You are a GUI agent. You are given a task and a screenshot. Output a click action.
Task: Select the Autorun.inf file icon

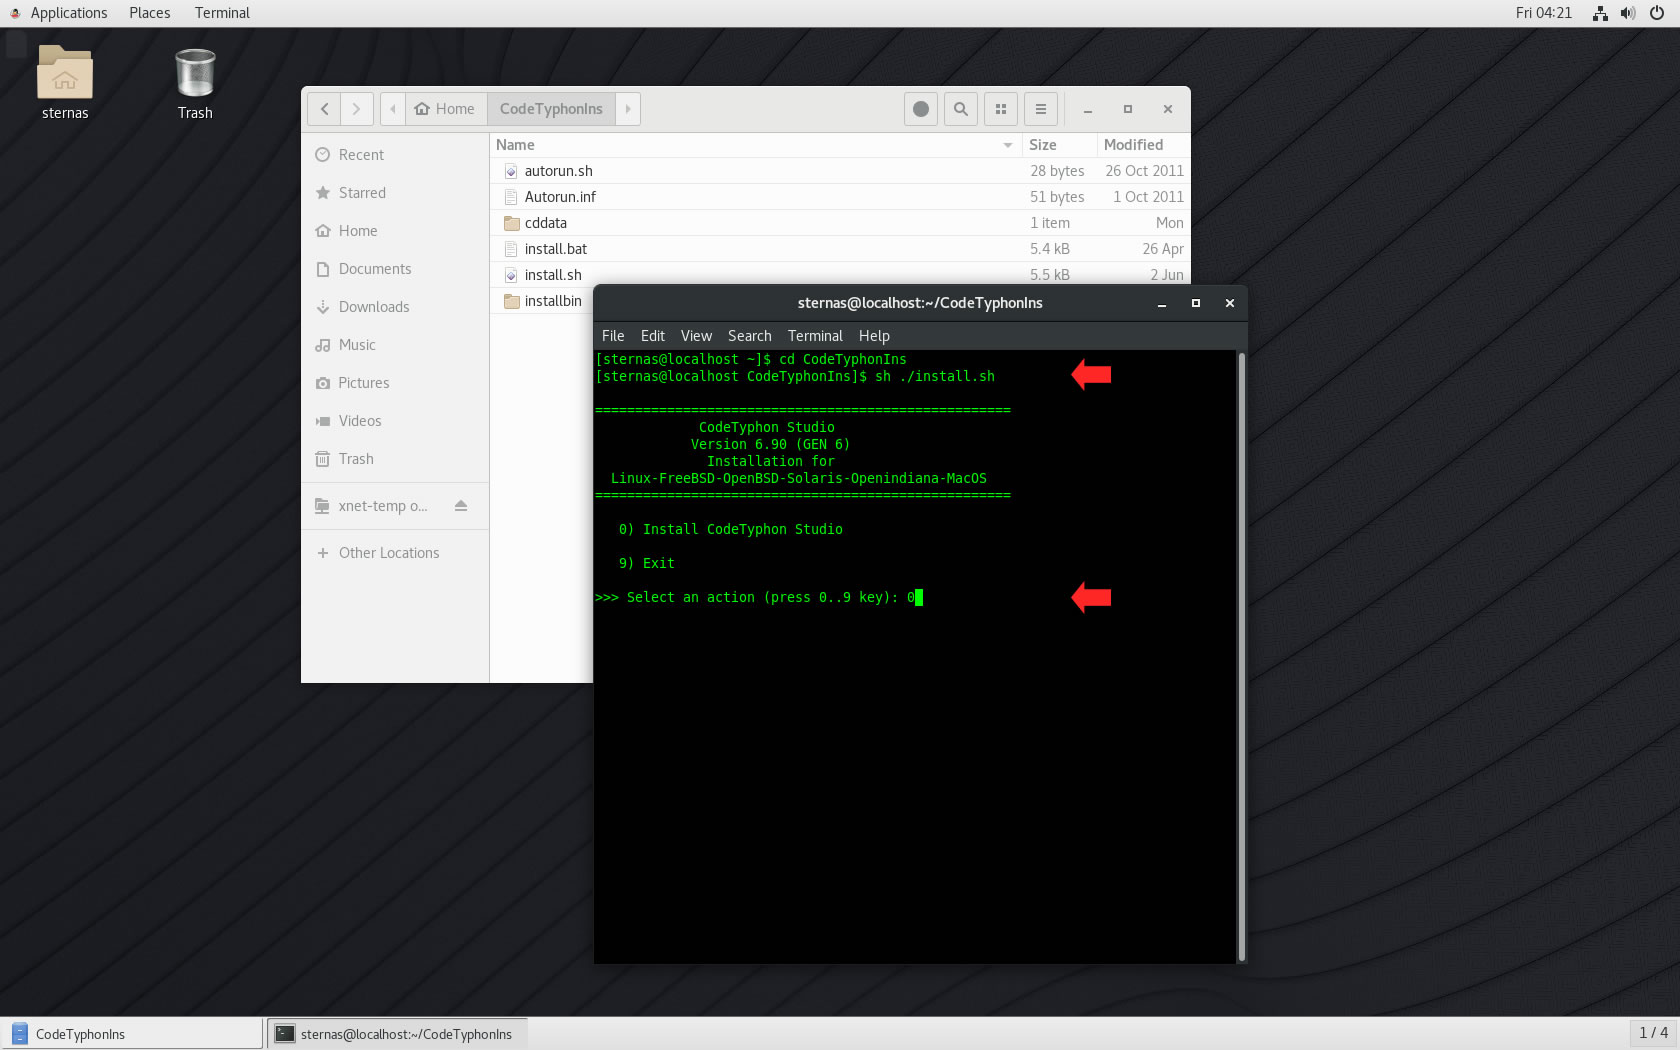511,197
